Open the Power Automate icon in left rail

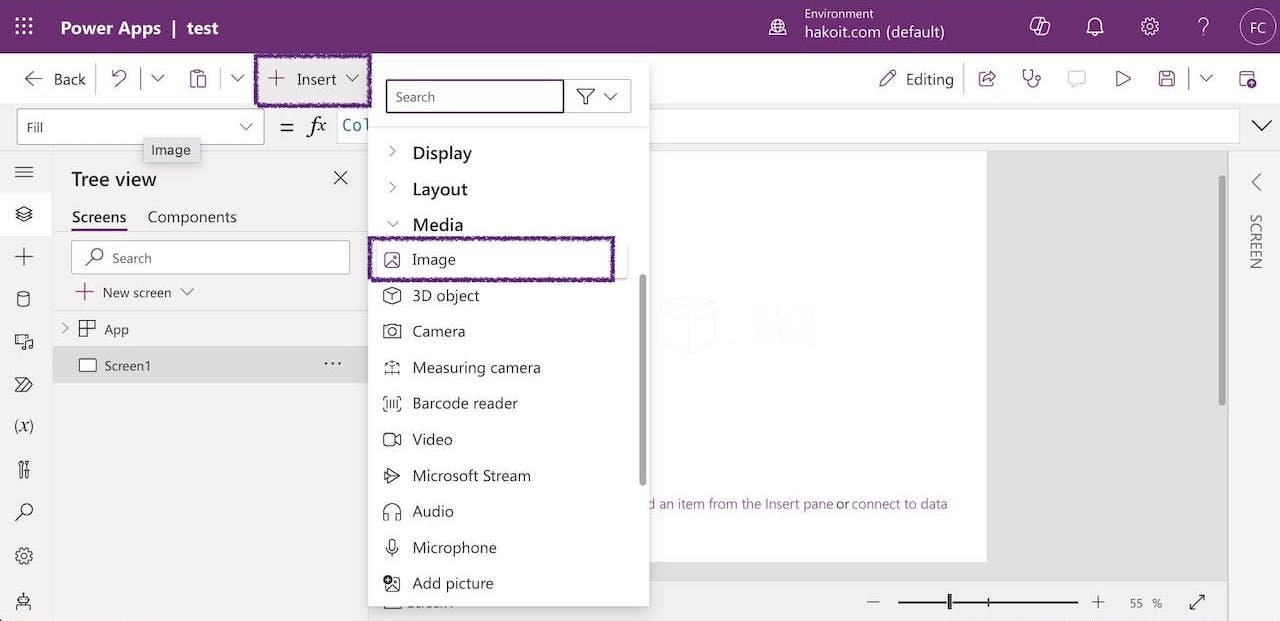pyautogui.click(x=24, y=384)
